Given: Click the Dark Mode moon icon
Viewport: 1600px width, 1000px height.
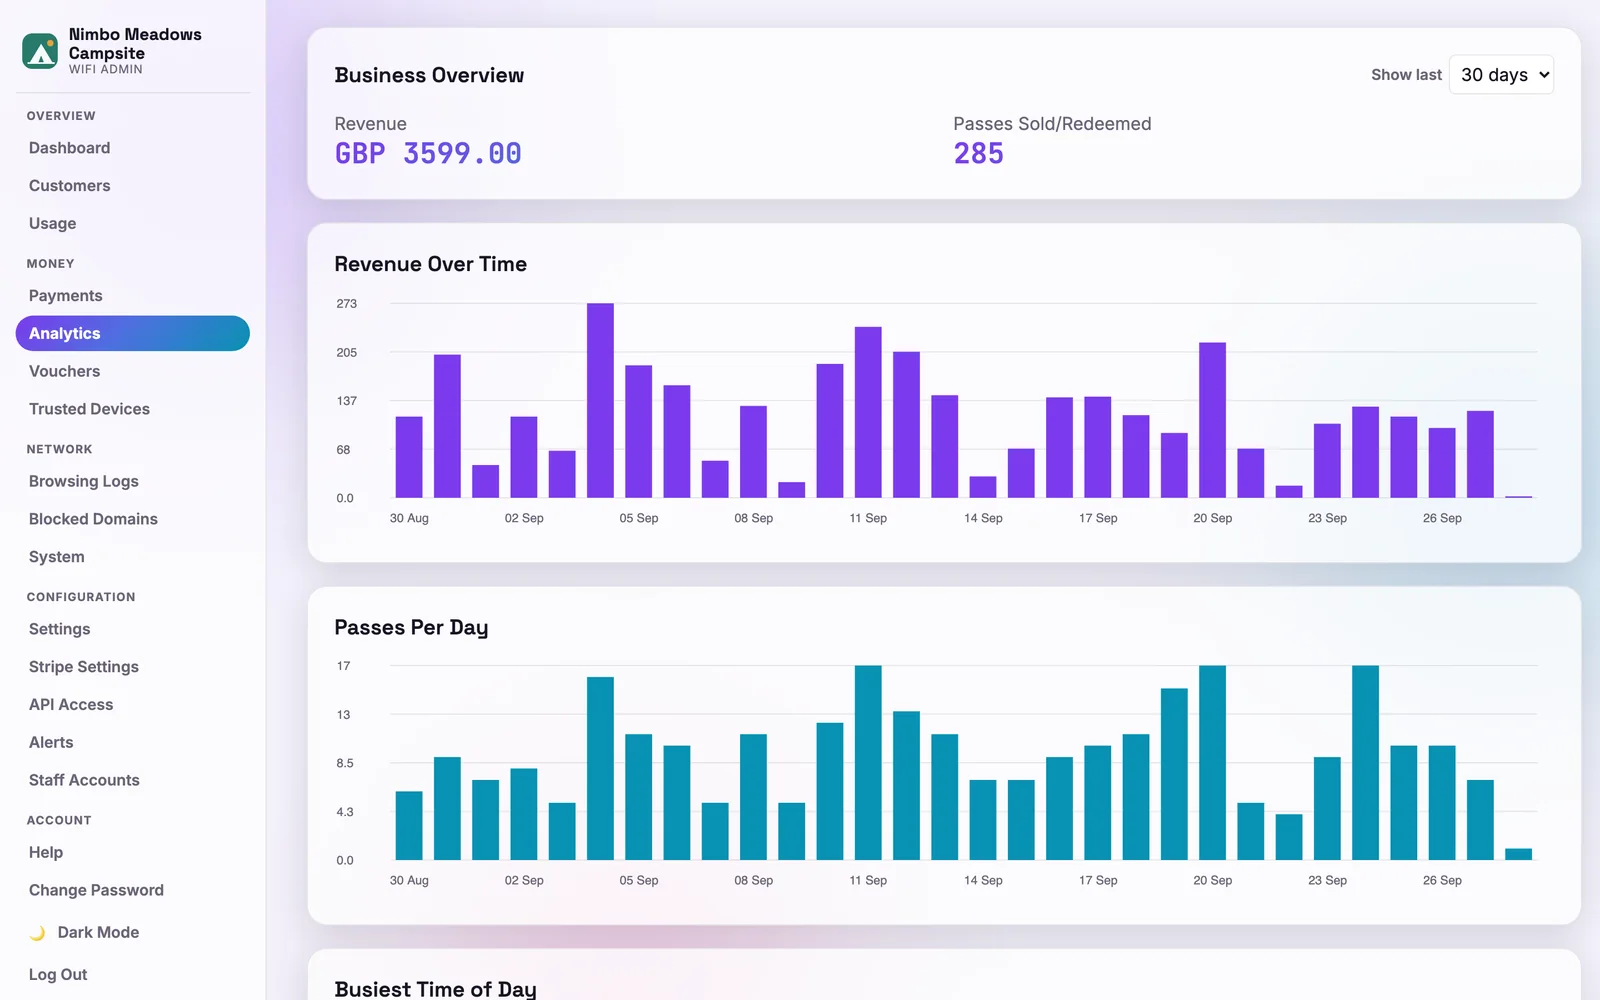Looking at the screenshot, I should click(x=37, y=933).
